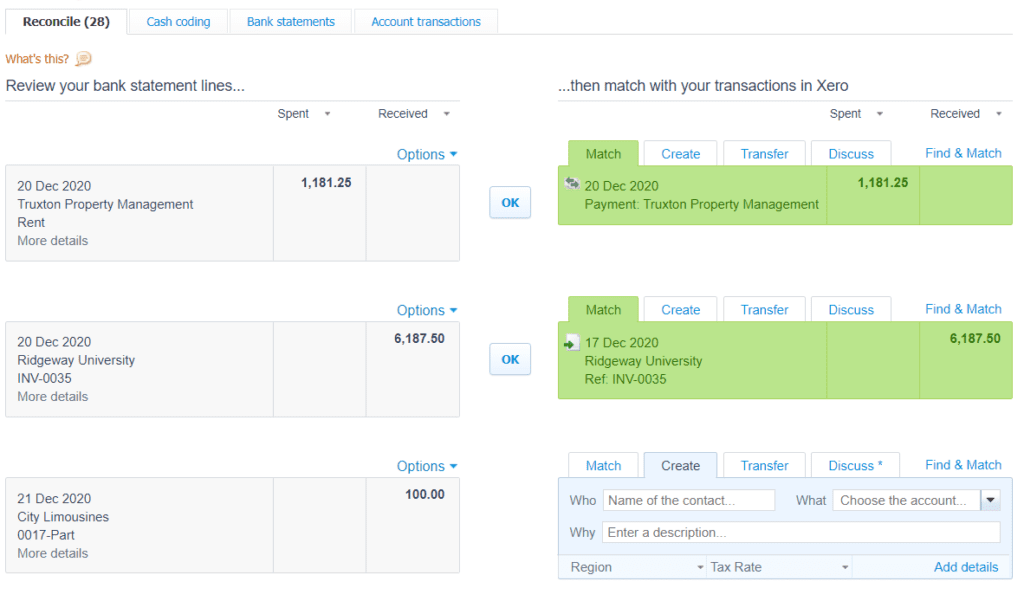Open the Cash coding tab
Viewport: 1024px width, 601px height.
coord(178,22)
